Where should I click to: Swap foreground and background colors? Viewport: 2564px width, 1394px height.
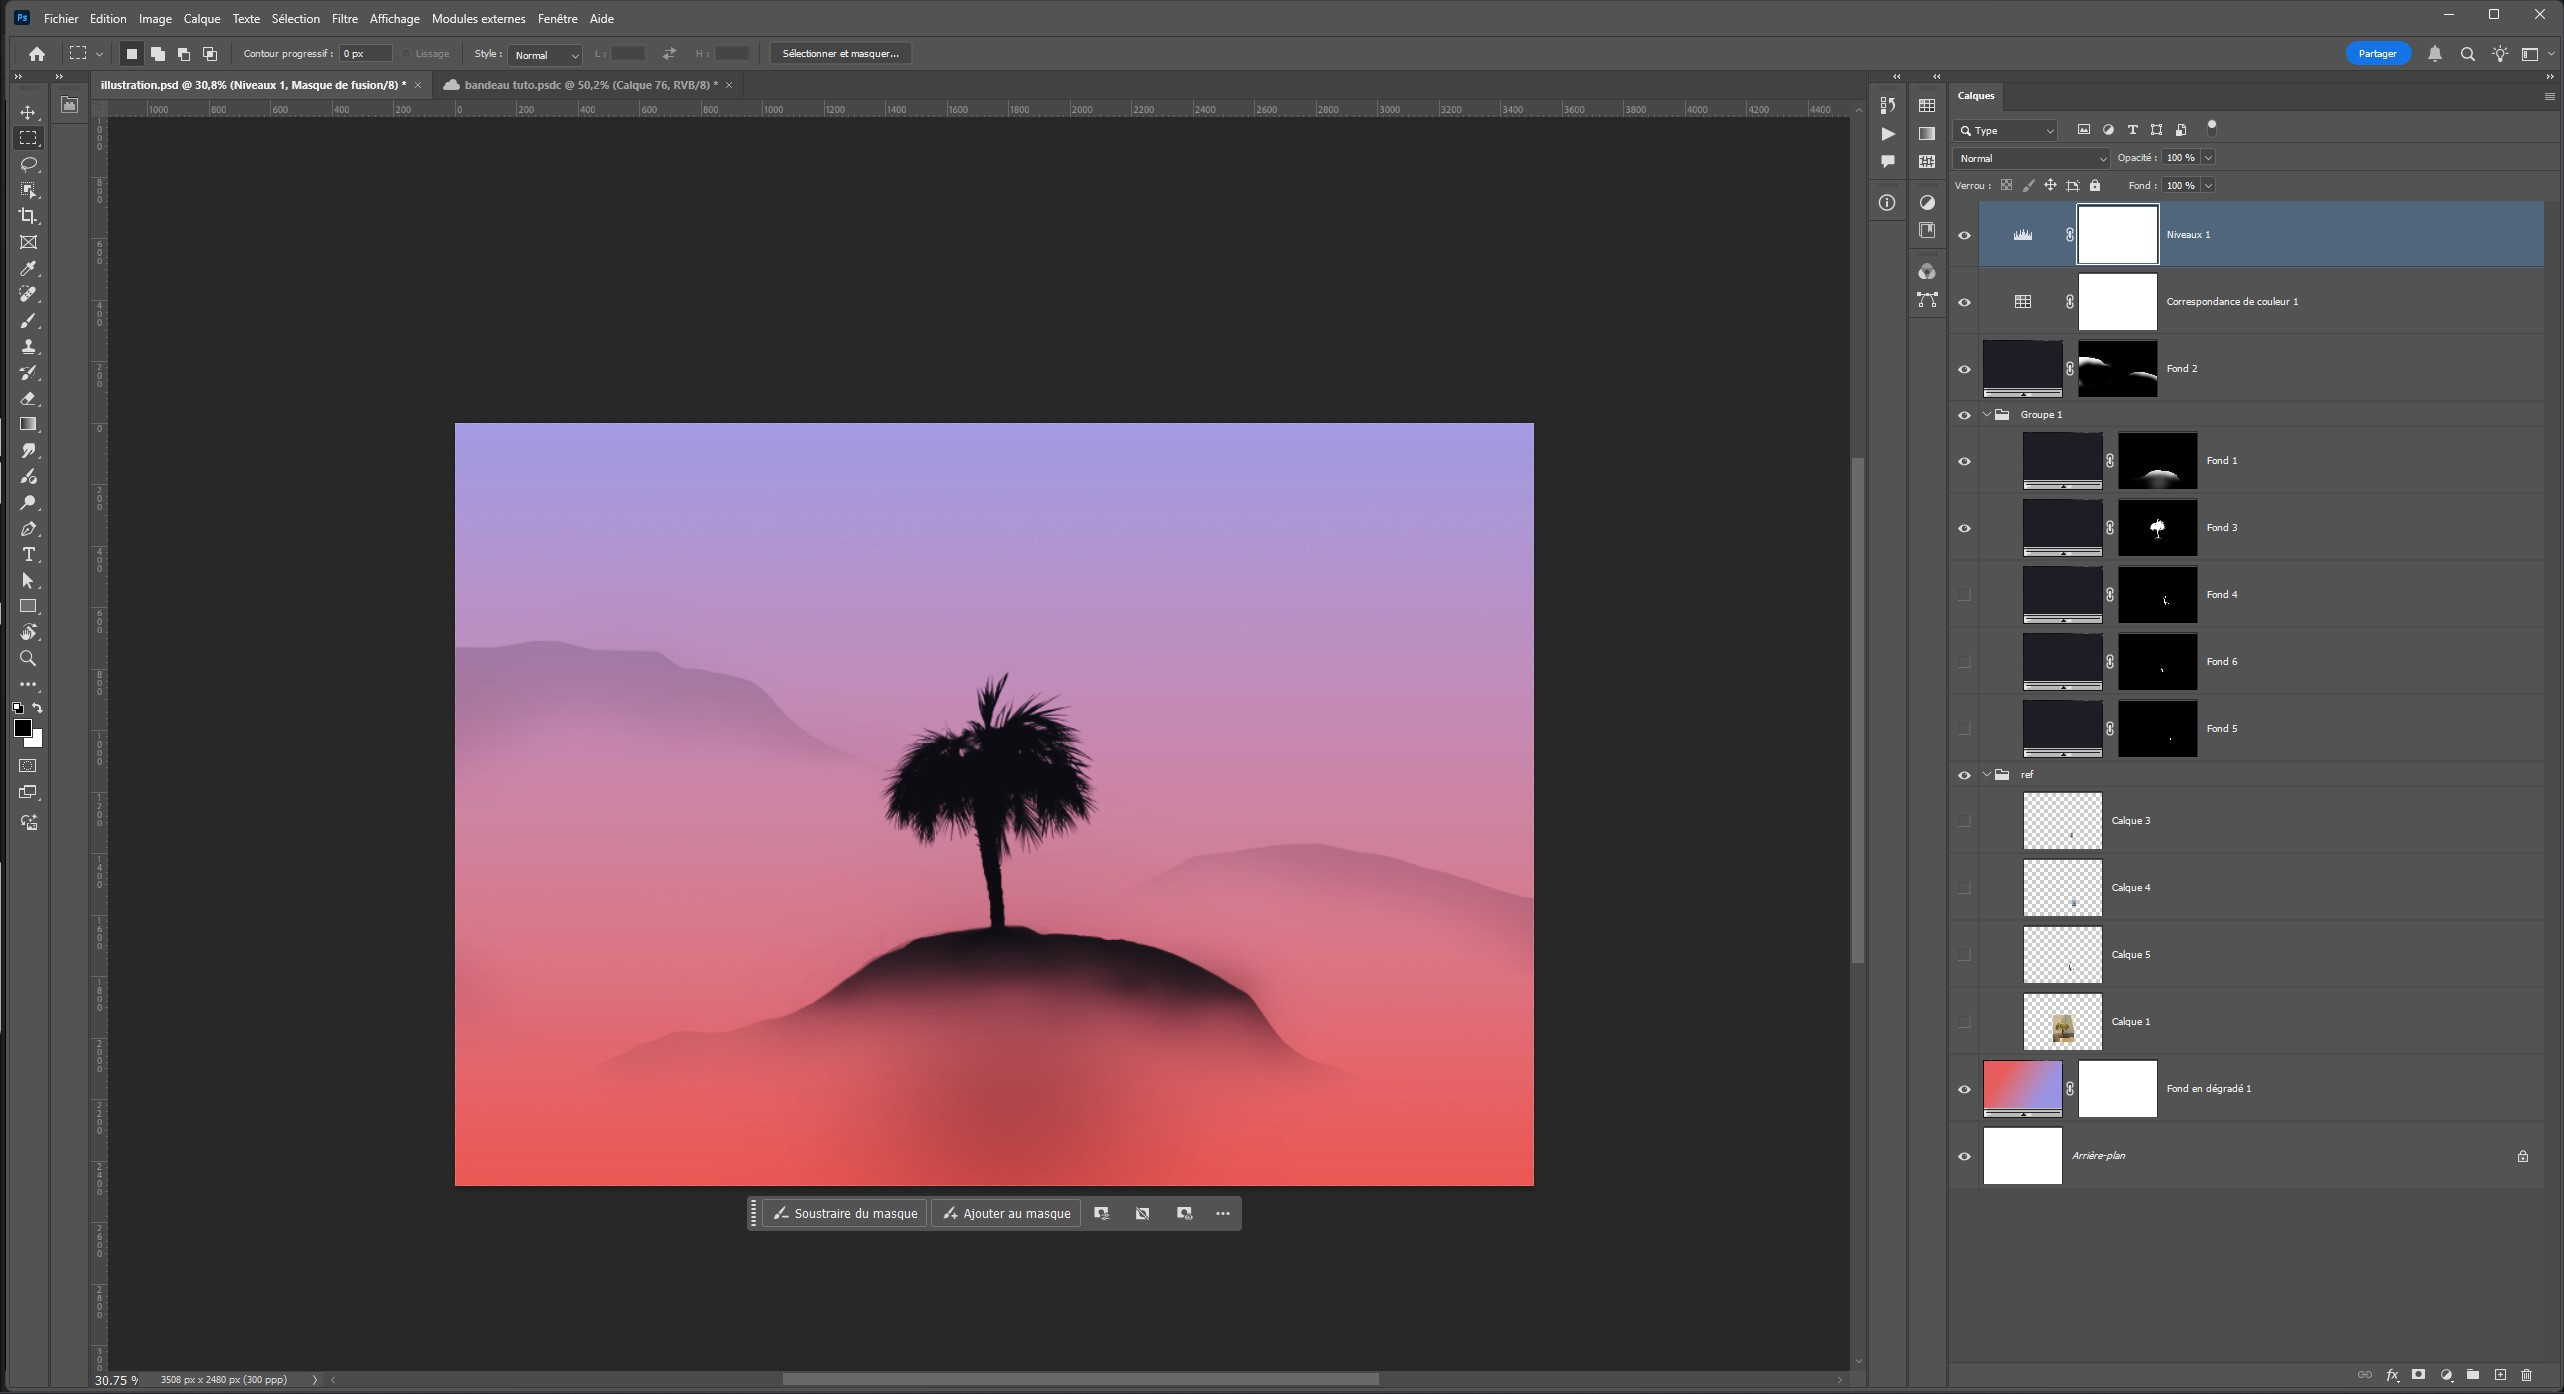[37, 708]
